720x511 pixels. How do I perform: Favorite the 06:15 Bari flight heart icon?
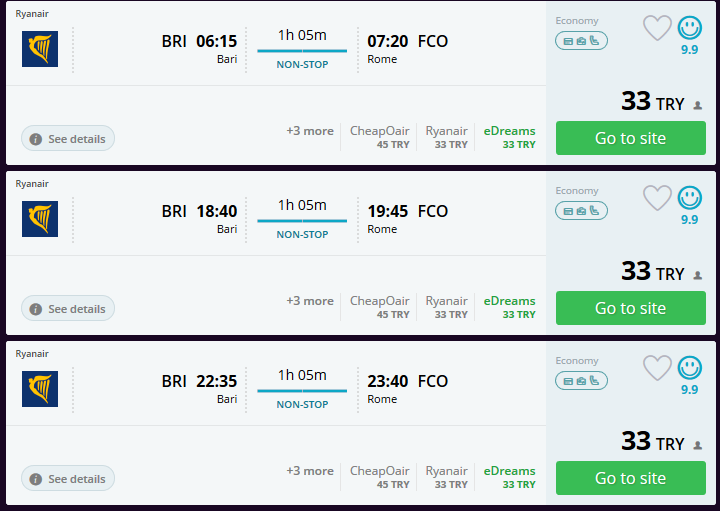click(657, 28)
